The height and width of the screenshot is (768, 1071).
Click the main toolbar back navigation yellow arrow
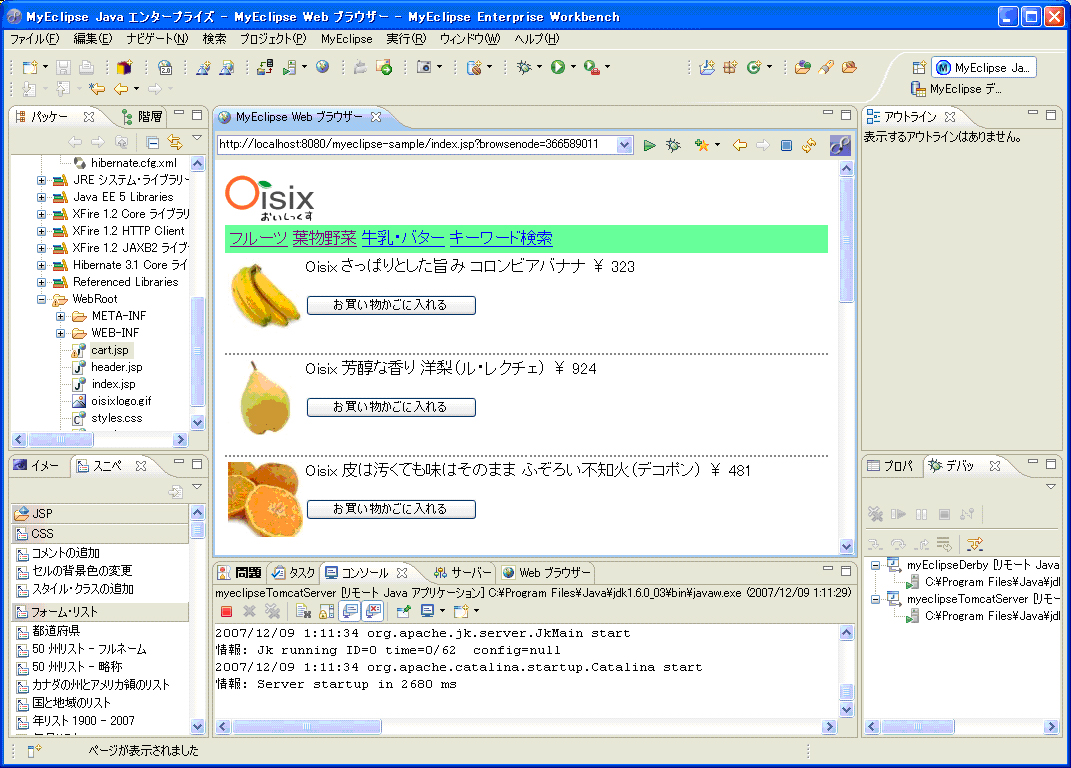(121, 89)
